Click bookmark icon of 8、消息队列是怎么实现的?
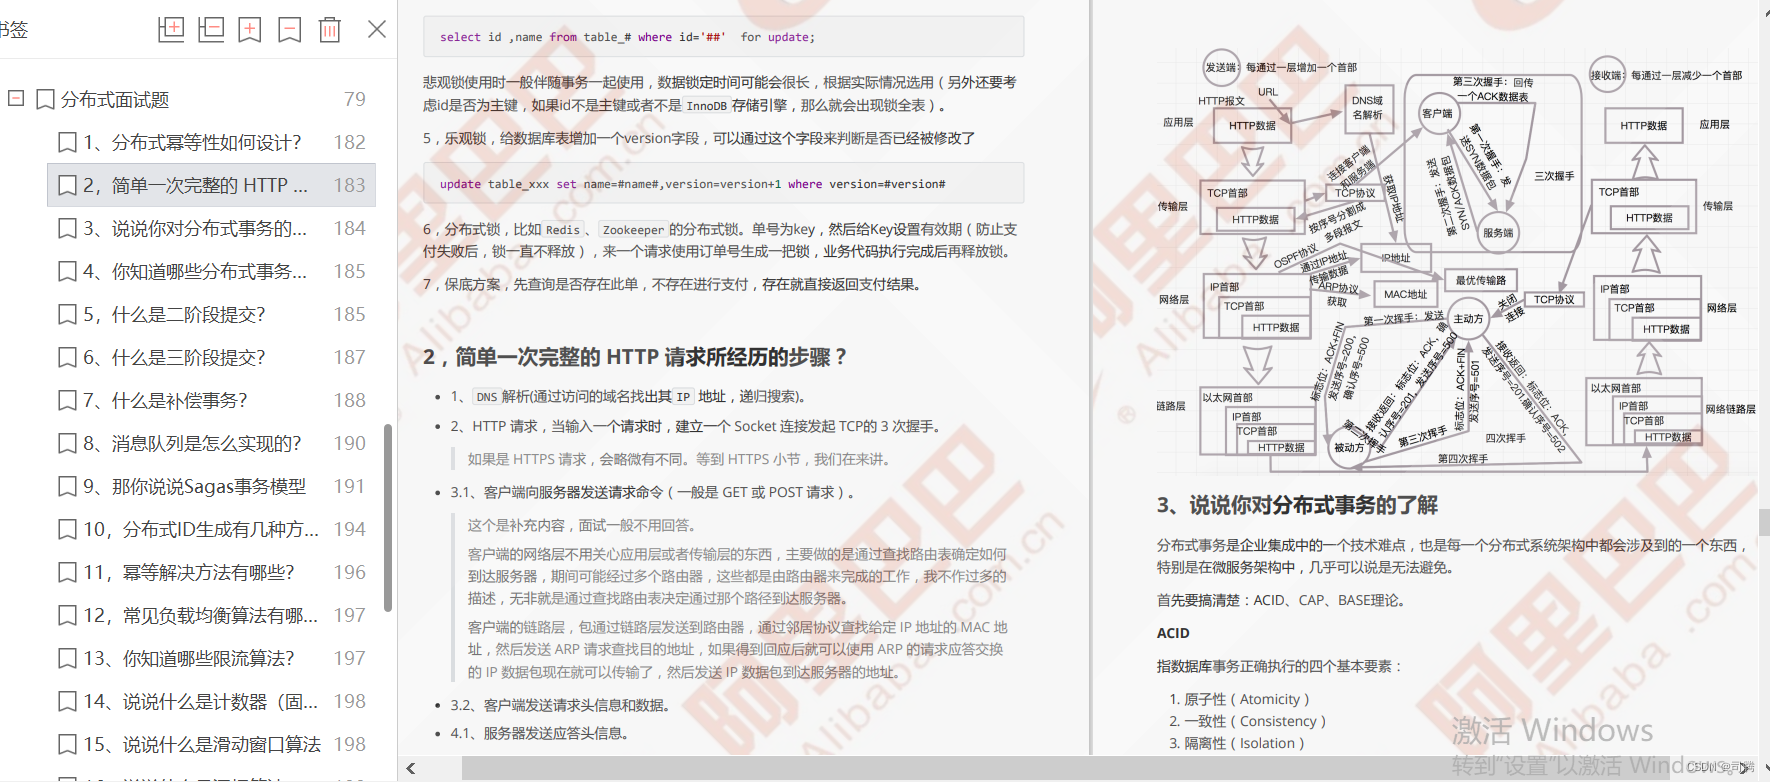This screenshot has height=782, width=1770. (67, 443)
